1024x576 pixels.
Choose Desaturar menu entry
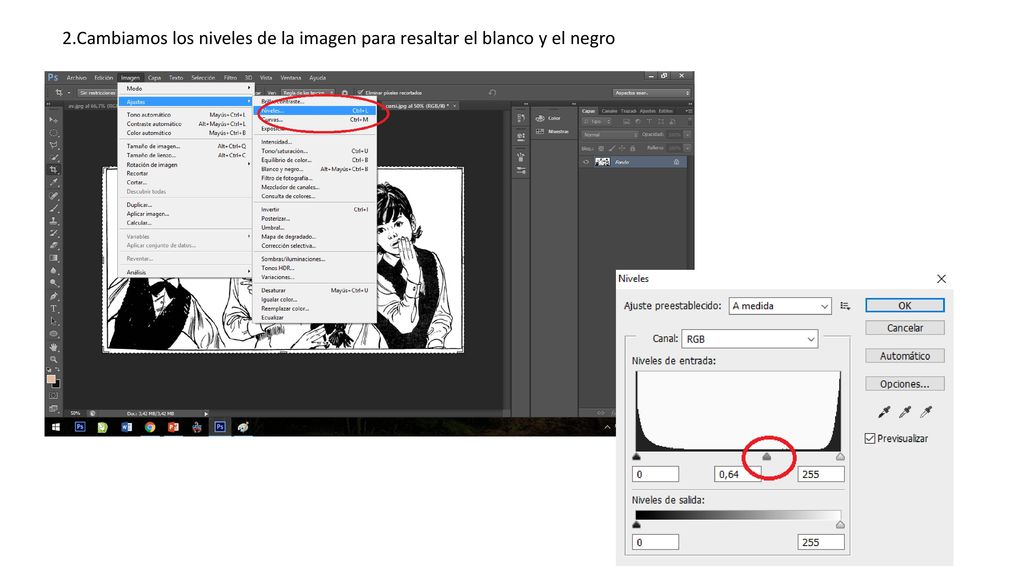coord(314,290)
